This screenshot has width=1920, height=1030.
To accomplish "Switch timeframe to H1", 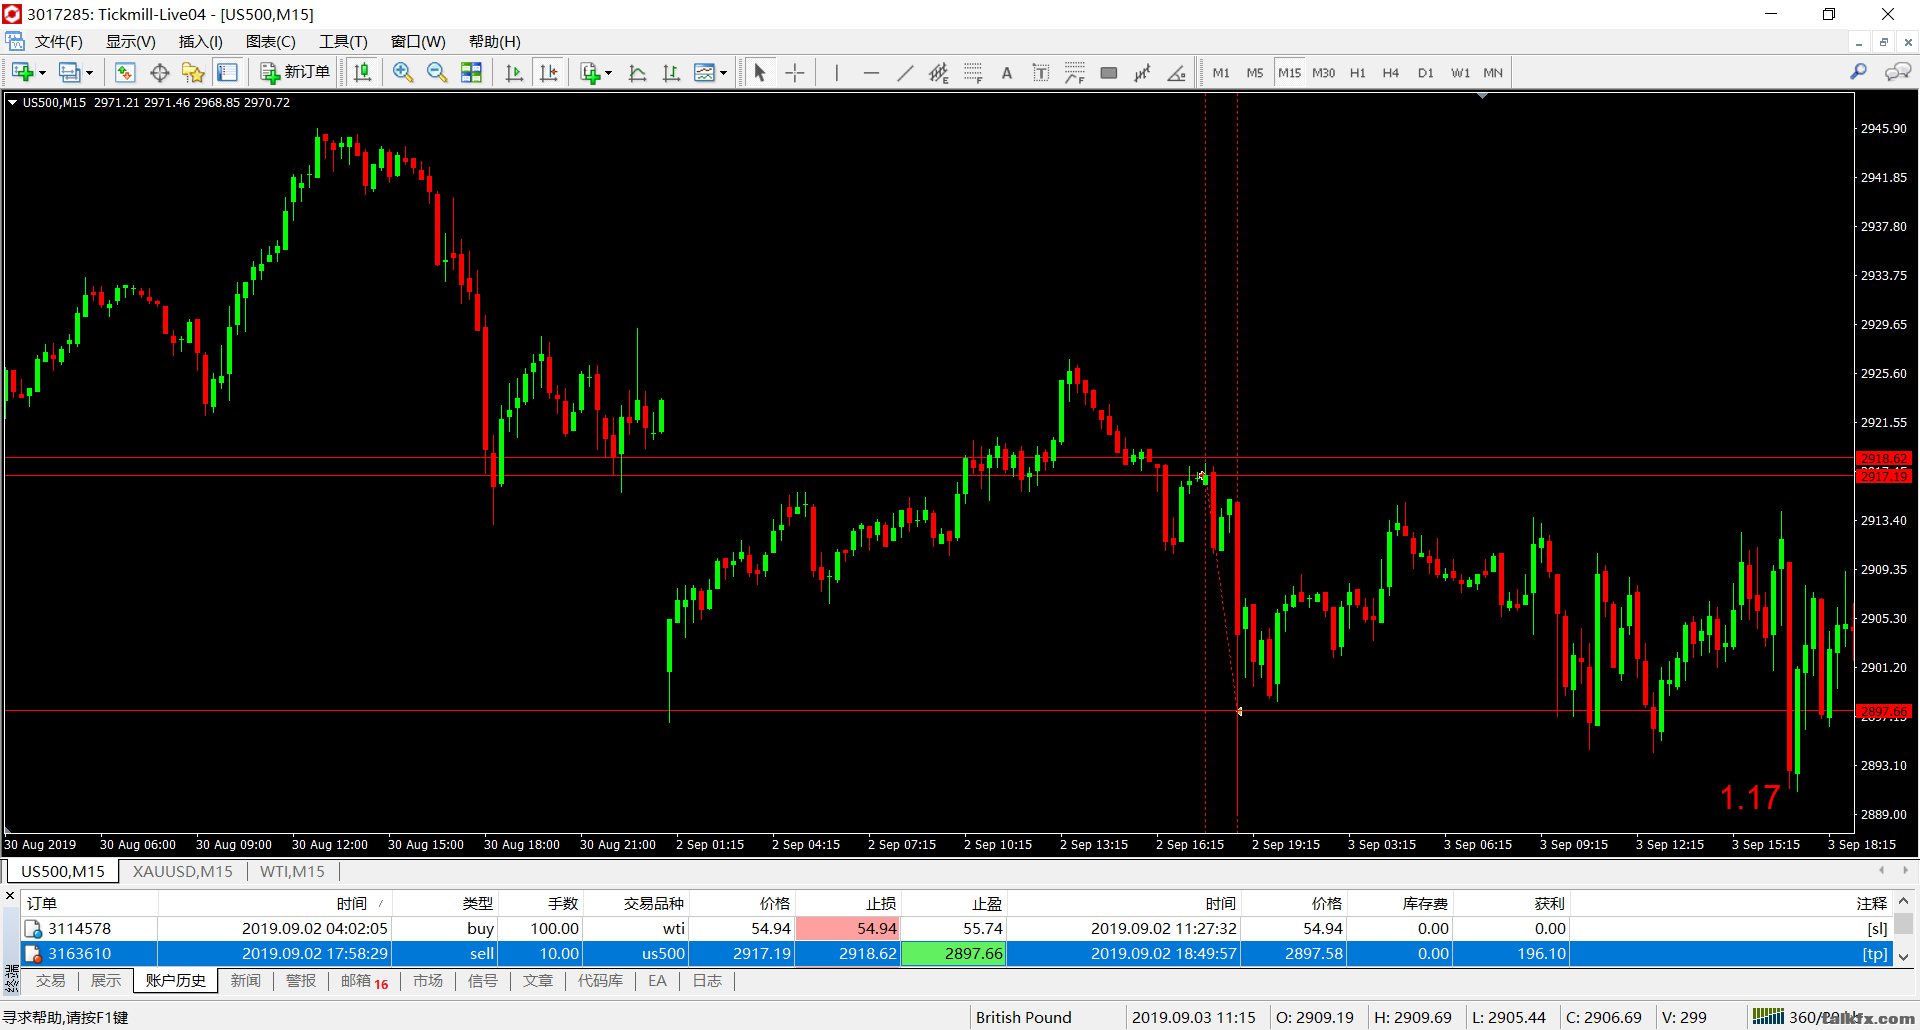I will (x=1357, y=72).
